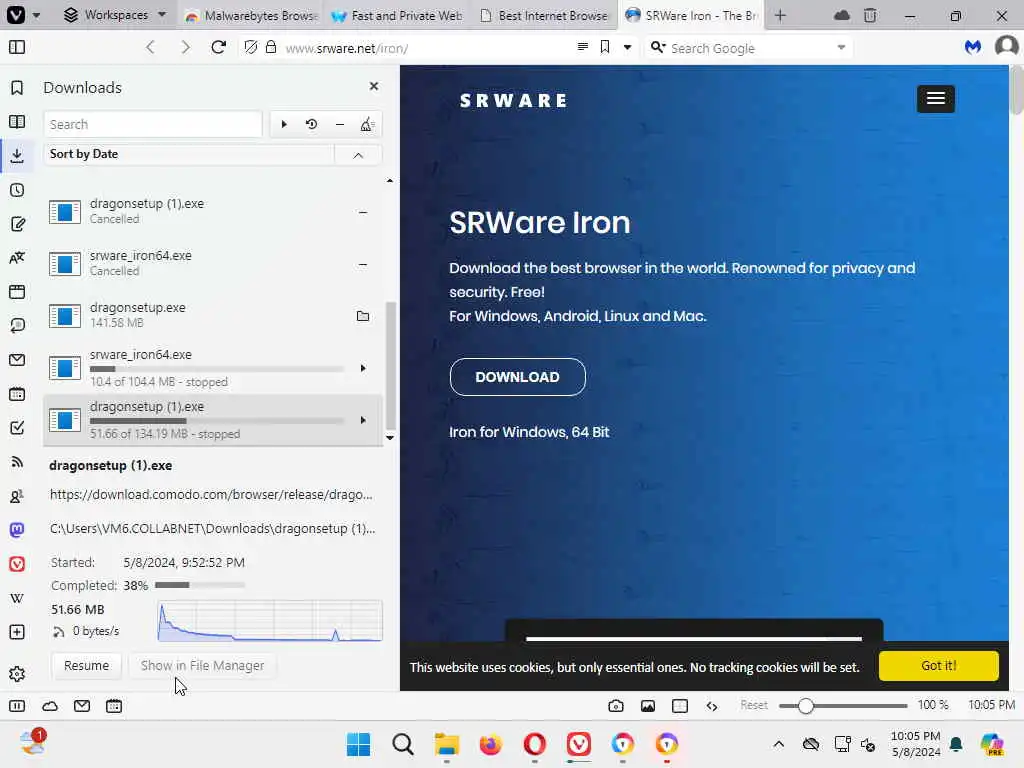Open the Bookmarks panel in the sidebar
Screen dimensions: 1024x768
pos(17,88)
